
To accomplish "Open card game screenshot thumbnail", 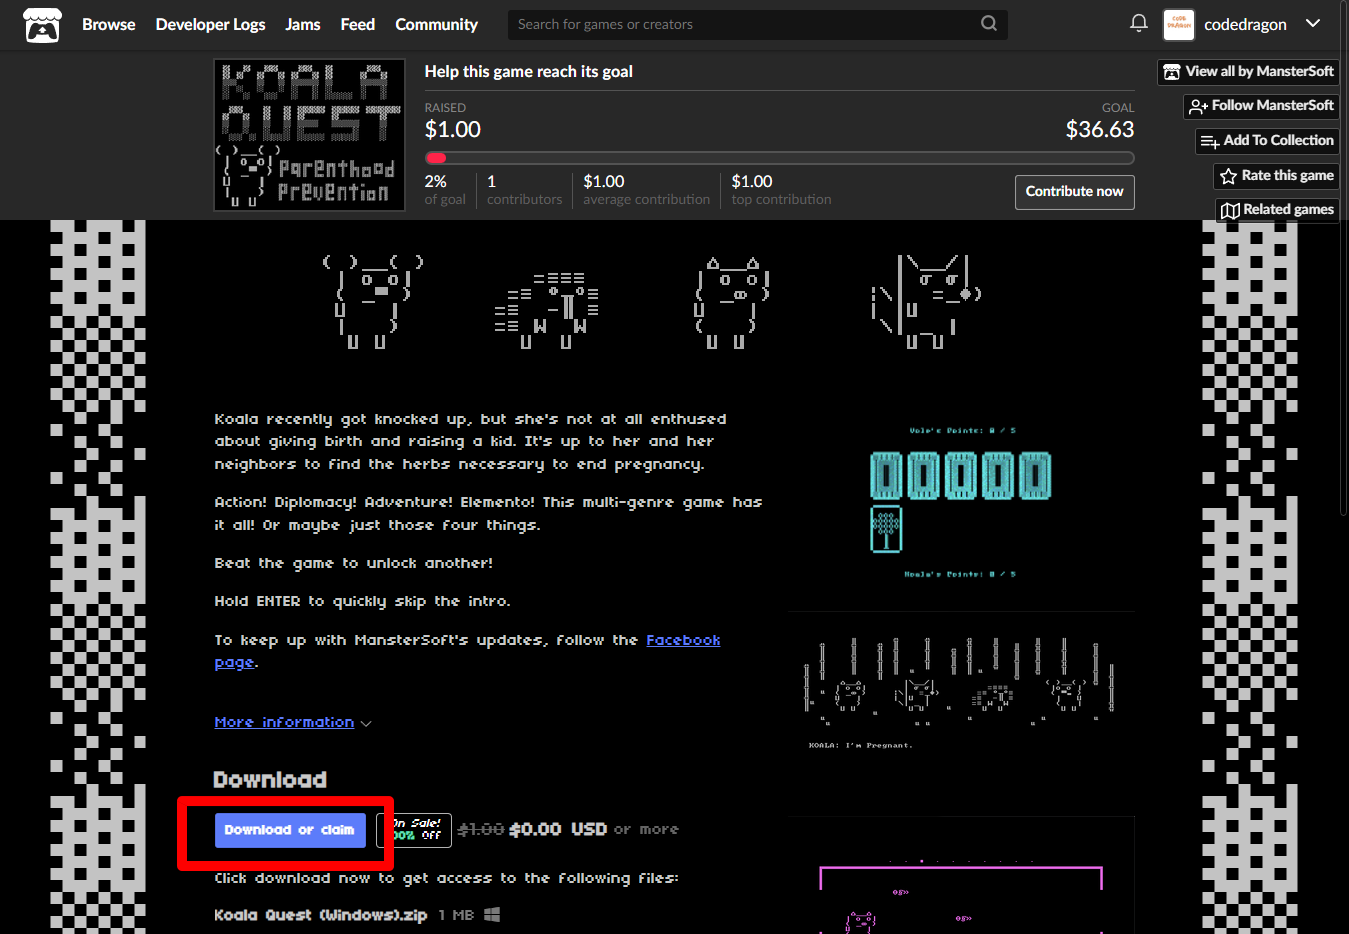I will [x=961, y=502].
